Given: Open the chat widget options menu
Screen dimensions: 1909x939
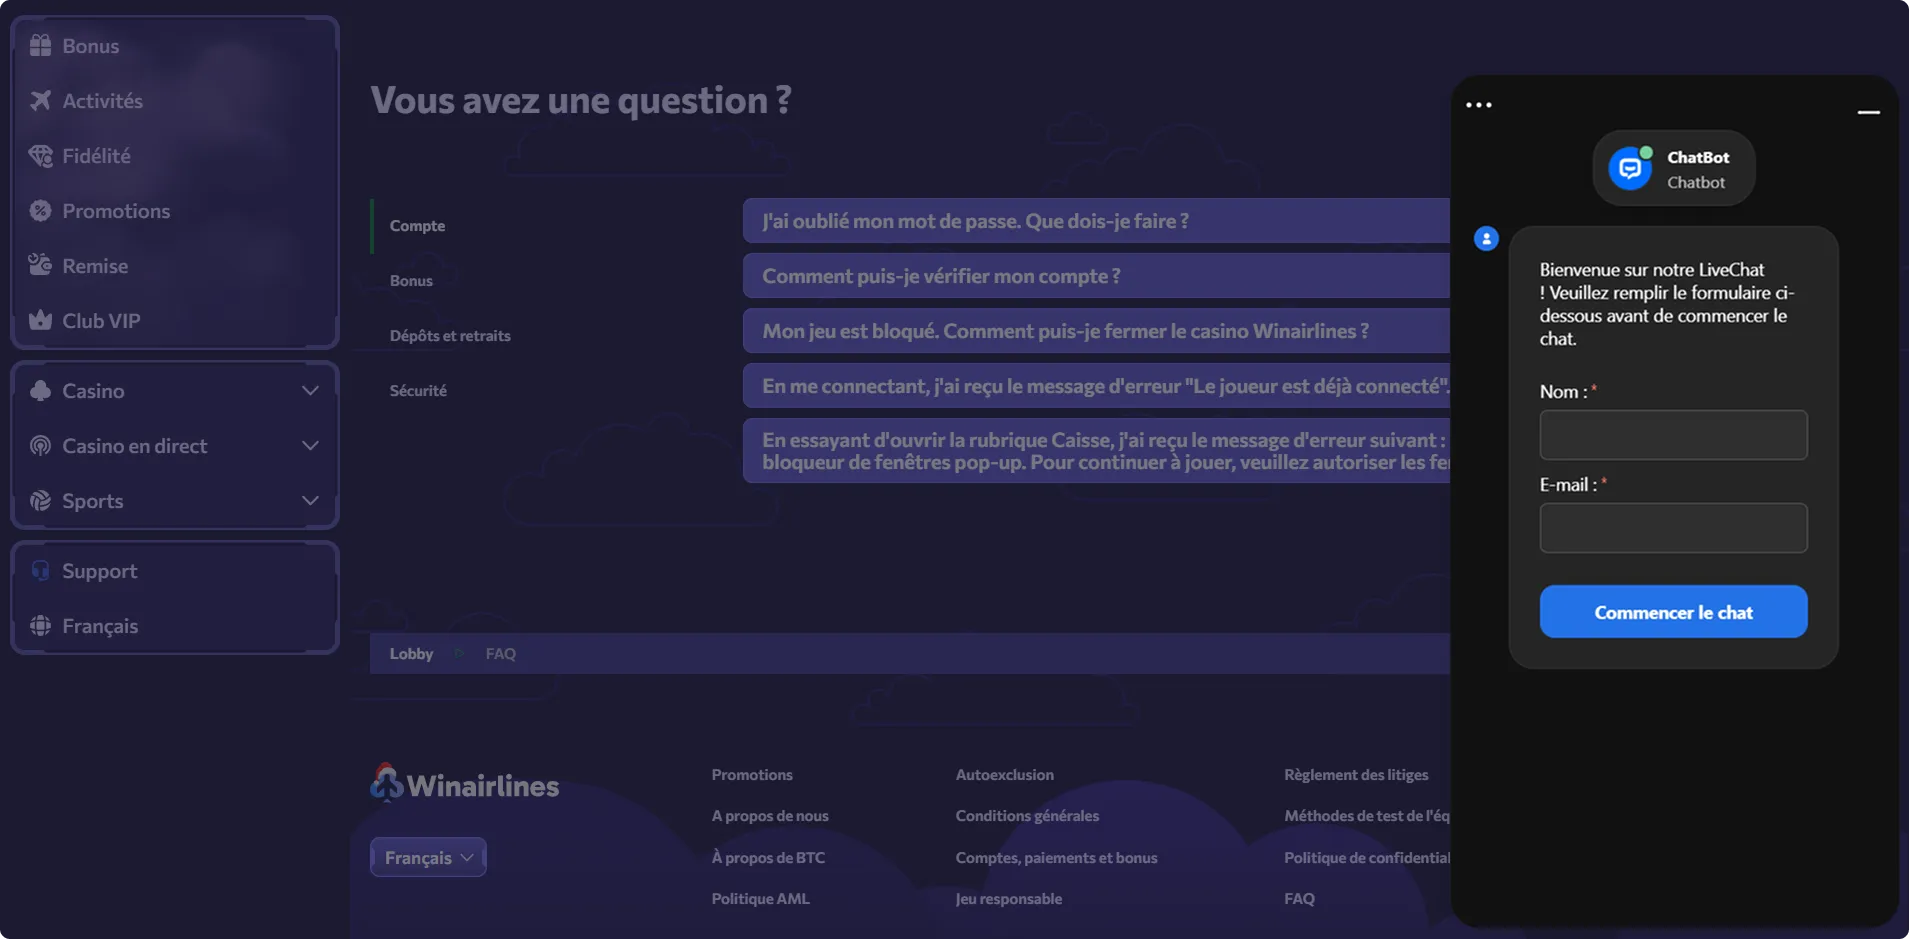Looking at the screenshot, I should point(1480,104).
